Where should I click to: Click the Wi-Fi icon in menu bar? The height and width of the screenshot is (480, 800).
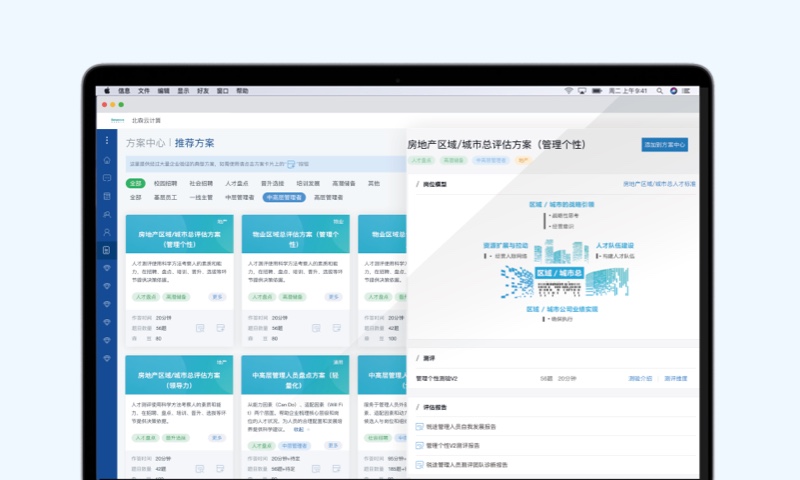568,90
